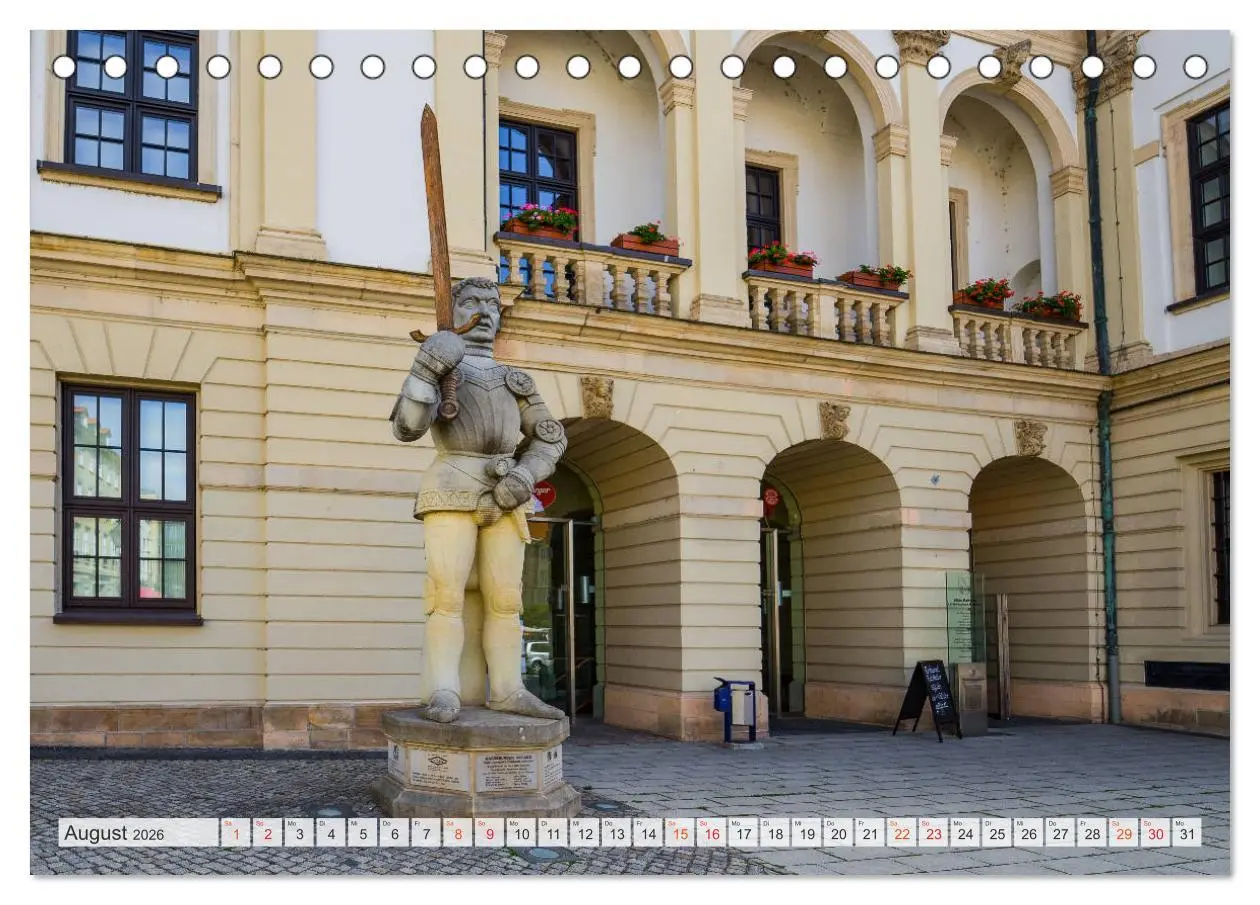Image resolution: width=1260 pixels, height=905 pixels.
Task: Select date cell 11
Action: [x=553, y=832]
